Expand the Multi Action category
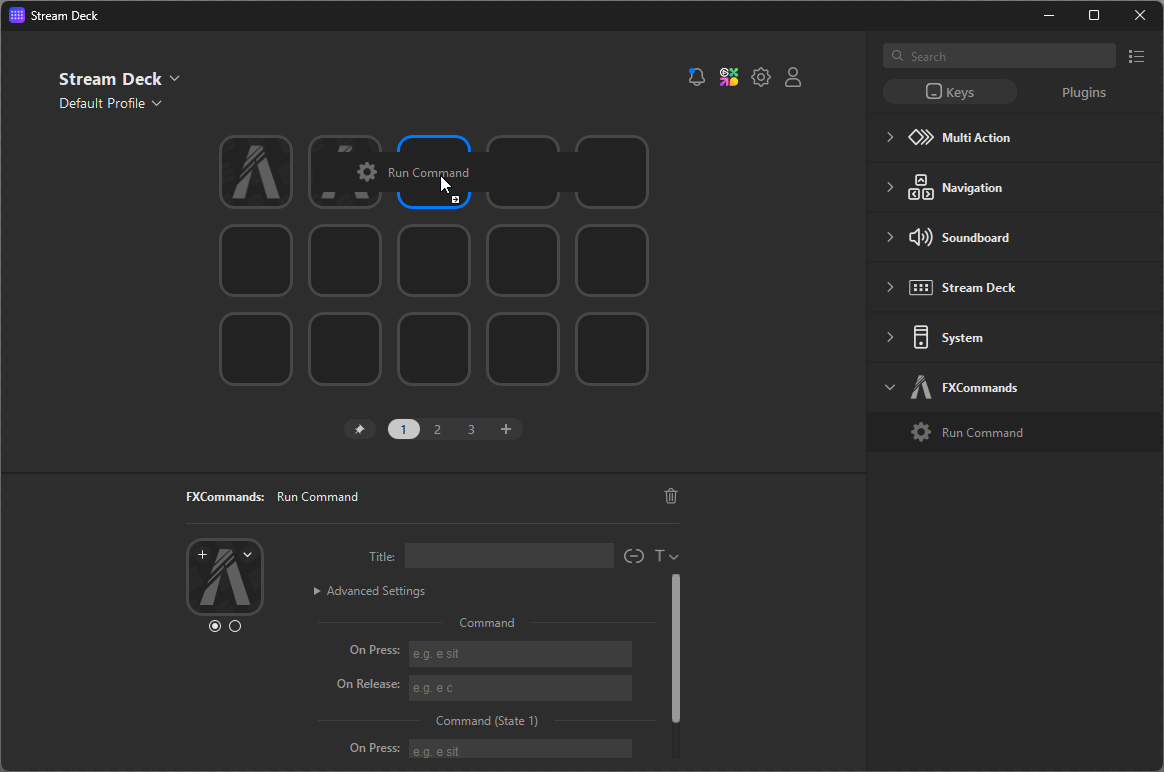Screen dimensions: 1164x772 [889, 137]
